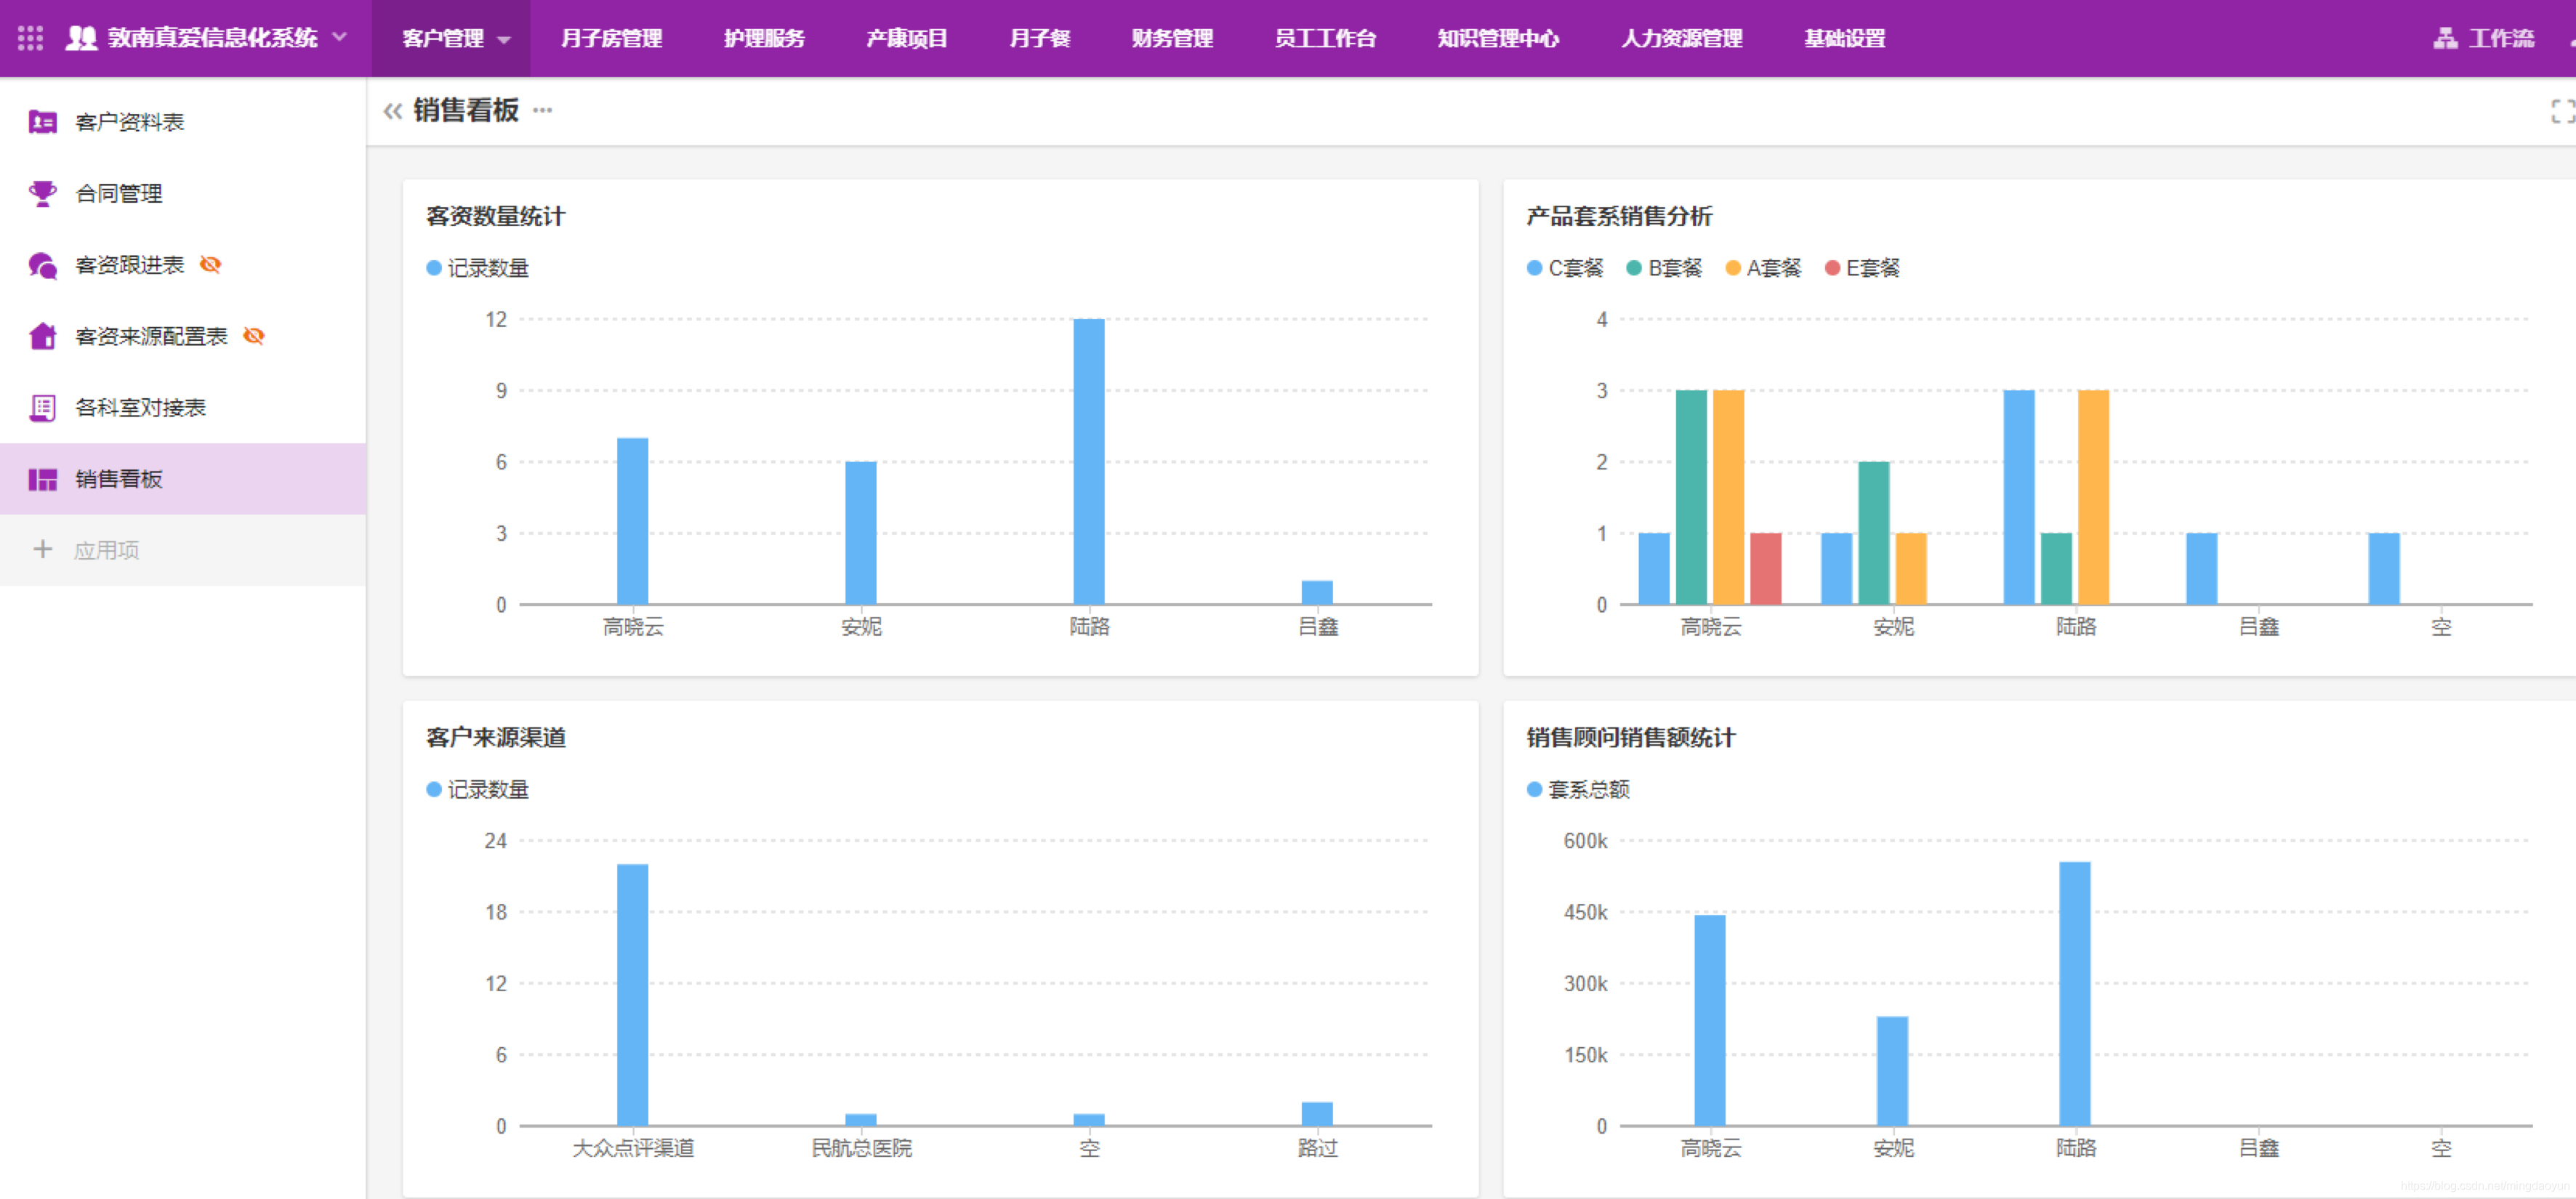Click the 合同管理 trophy icon
Viewport: 2576px width, 1199px height.
(42, 193)
